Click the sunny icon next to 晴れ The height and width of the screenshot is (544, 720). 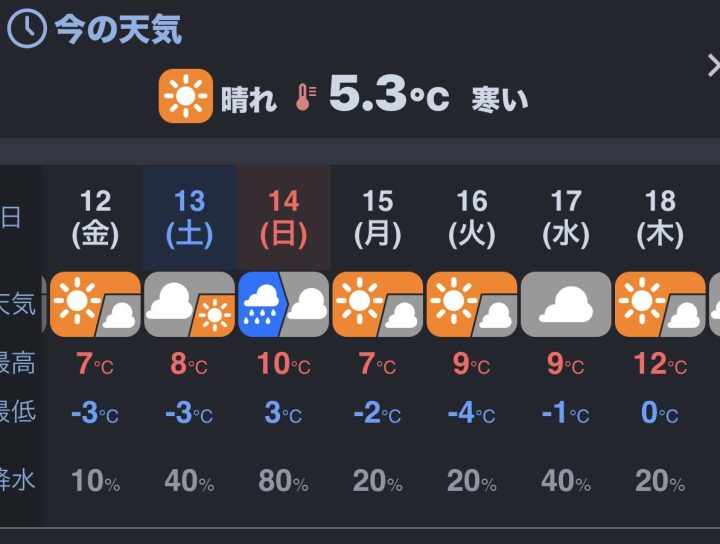[x=185, y=96]
